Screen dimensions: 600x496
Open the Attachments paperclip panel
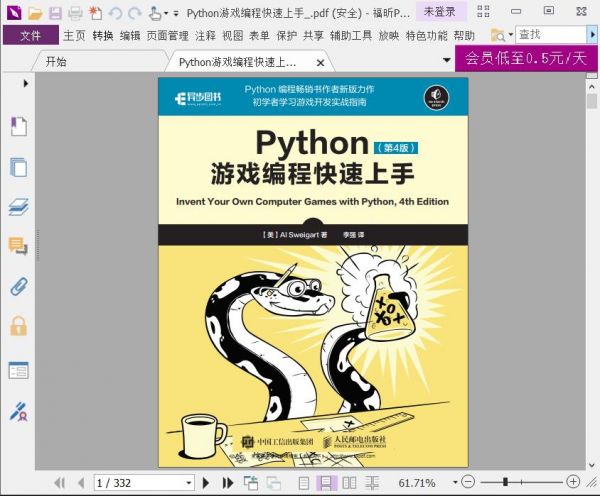[18, 287]
